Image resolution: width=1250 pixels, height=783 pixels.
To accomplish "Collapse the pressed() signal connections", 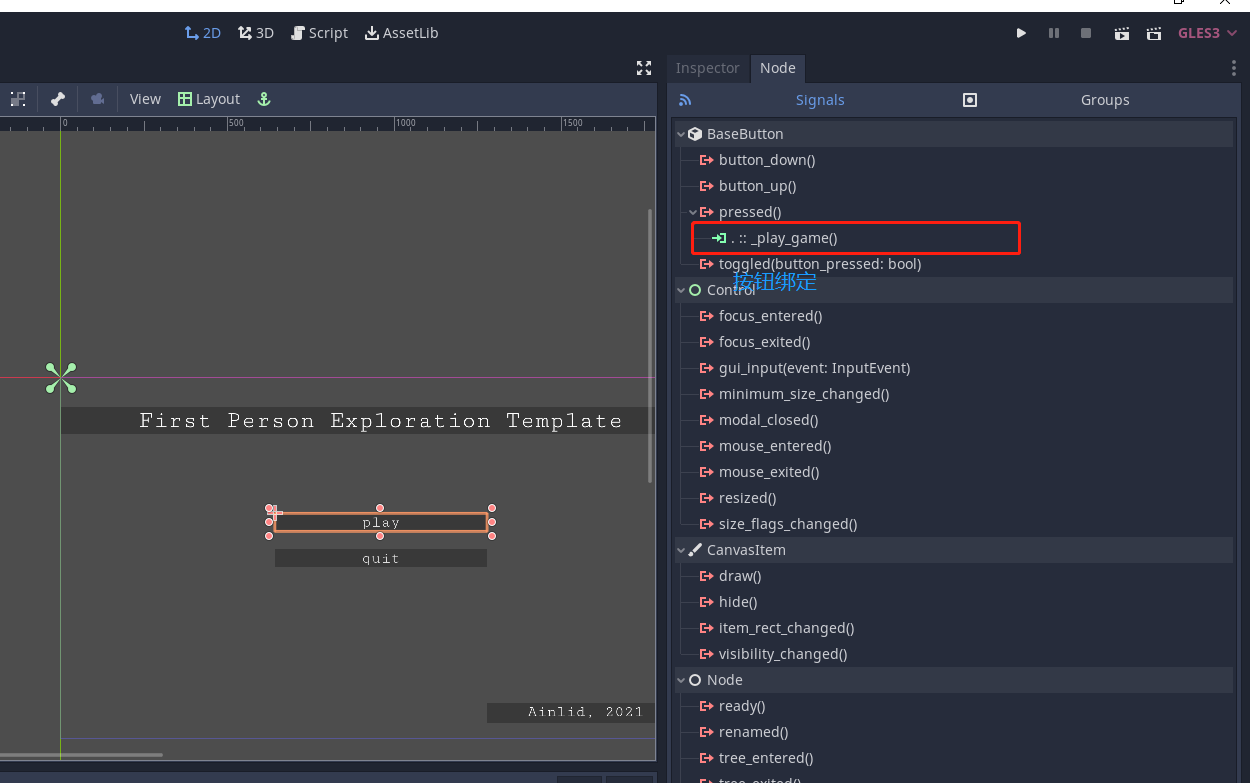I will coord(692,212).
